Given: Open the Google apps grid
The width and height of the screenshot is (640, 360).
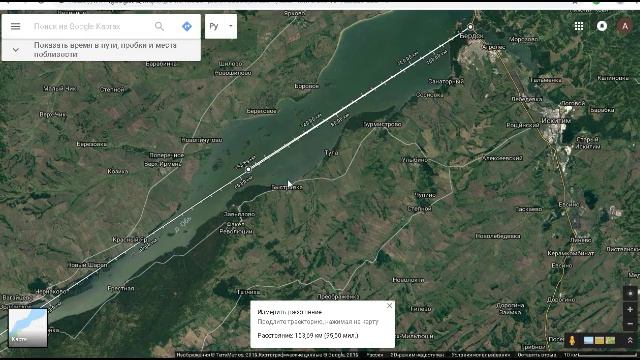Looking at the screenshot, I should pos(579,27).
